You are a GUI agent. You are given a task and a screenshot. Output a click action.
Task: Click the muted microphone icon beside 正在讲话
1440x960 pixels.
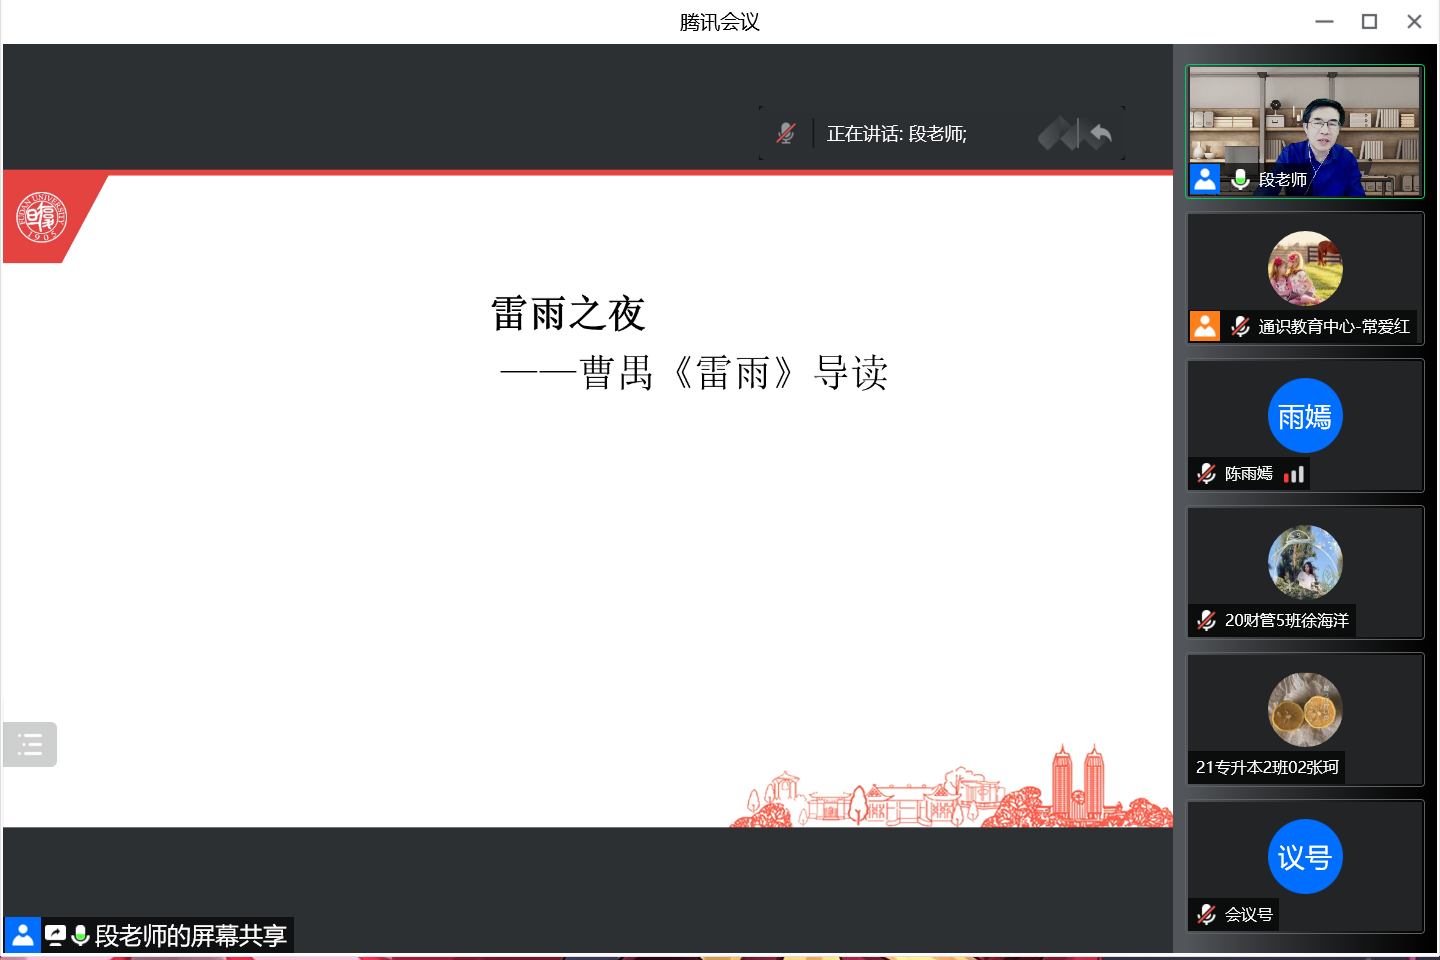pos(786,133)
